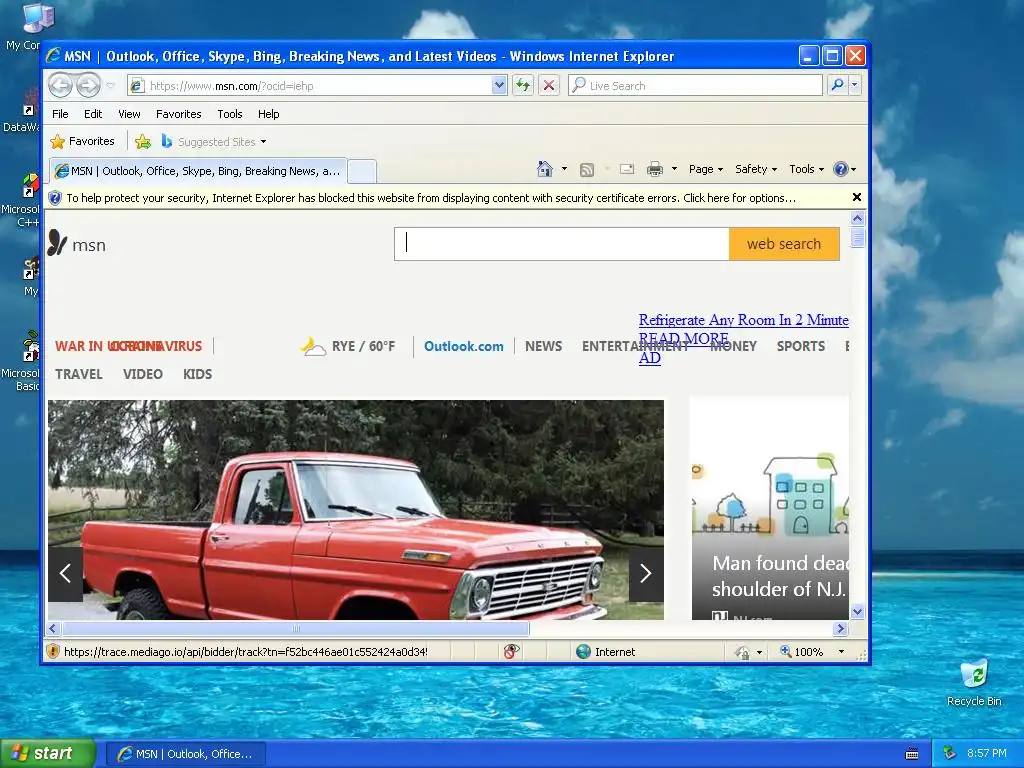Click the protected mode icon in status bar
The width and height of the screenshot is (1024, 768).
[743, 652]
